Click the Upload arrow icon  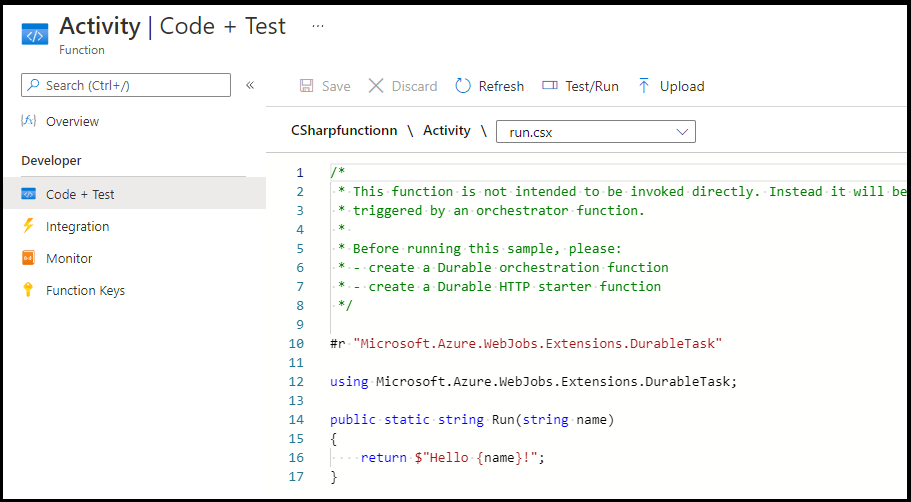644,86
